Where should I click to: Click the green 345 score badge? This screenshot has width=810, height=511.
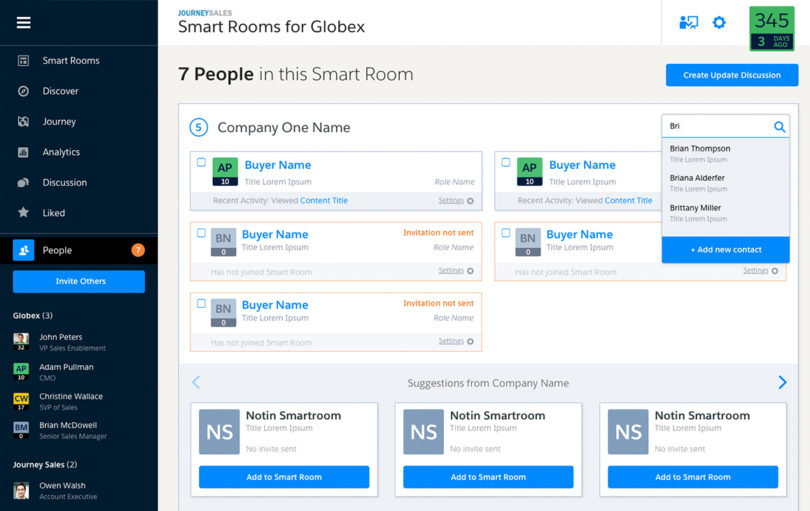point(772,28)
